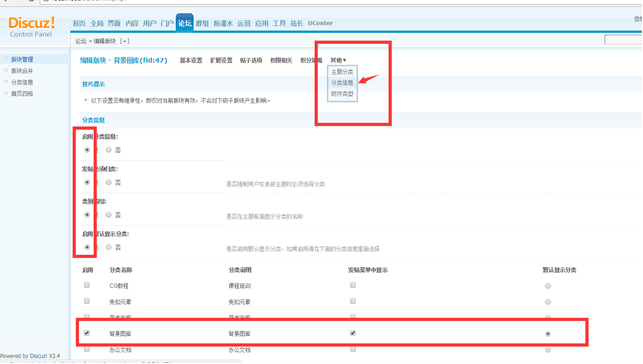
Task: Switch to the 界面 navigation tab
Action: [114, 23]
